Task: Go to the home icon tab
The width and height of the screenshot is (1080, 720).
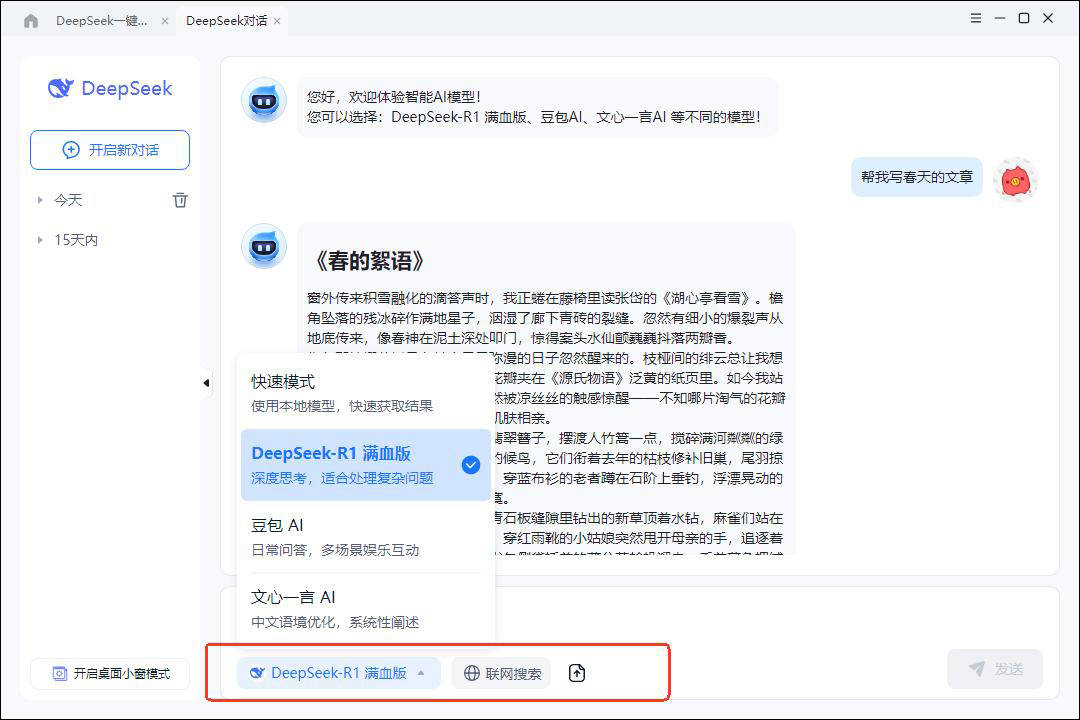Action: coord(31,21)
